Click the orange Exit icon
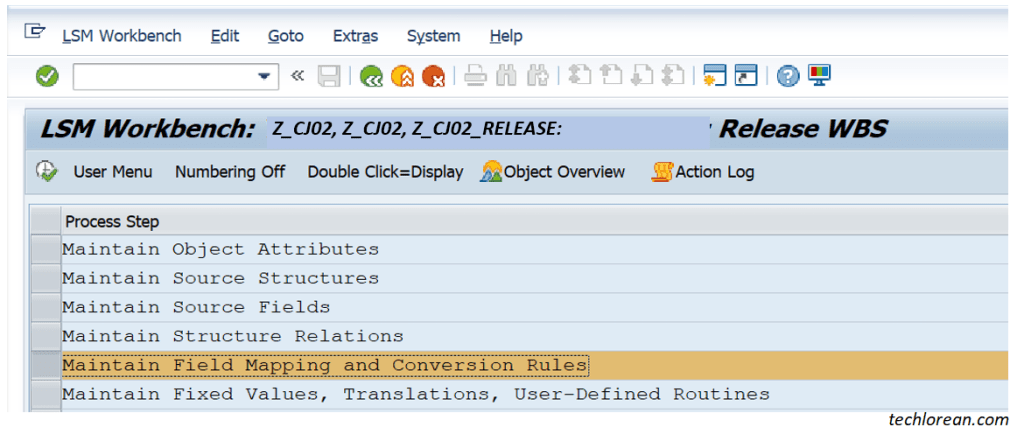This screenshot has width=1024, height=434. tap(402, 77)
